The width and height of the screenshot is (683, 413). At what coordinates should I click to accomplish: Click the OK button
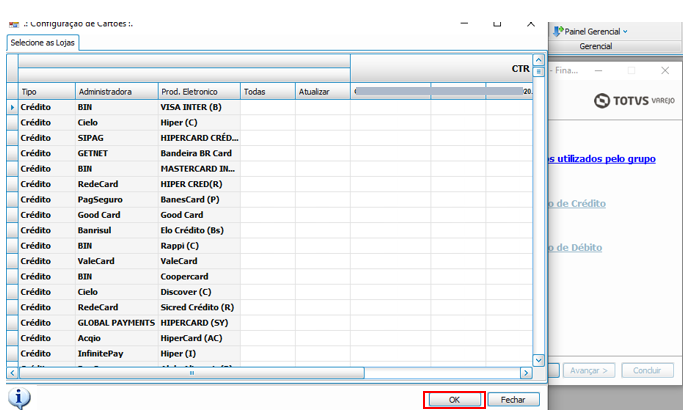(454, 399)
